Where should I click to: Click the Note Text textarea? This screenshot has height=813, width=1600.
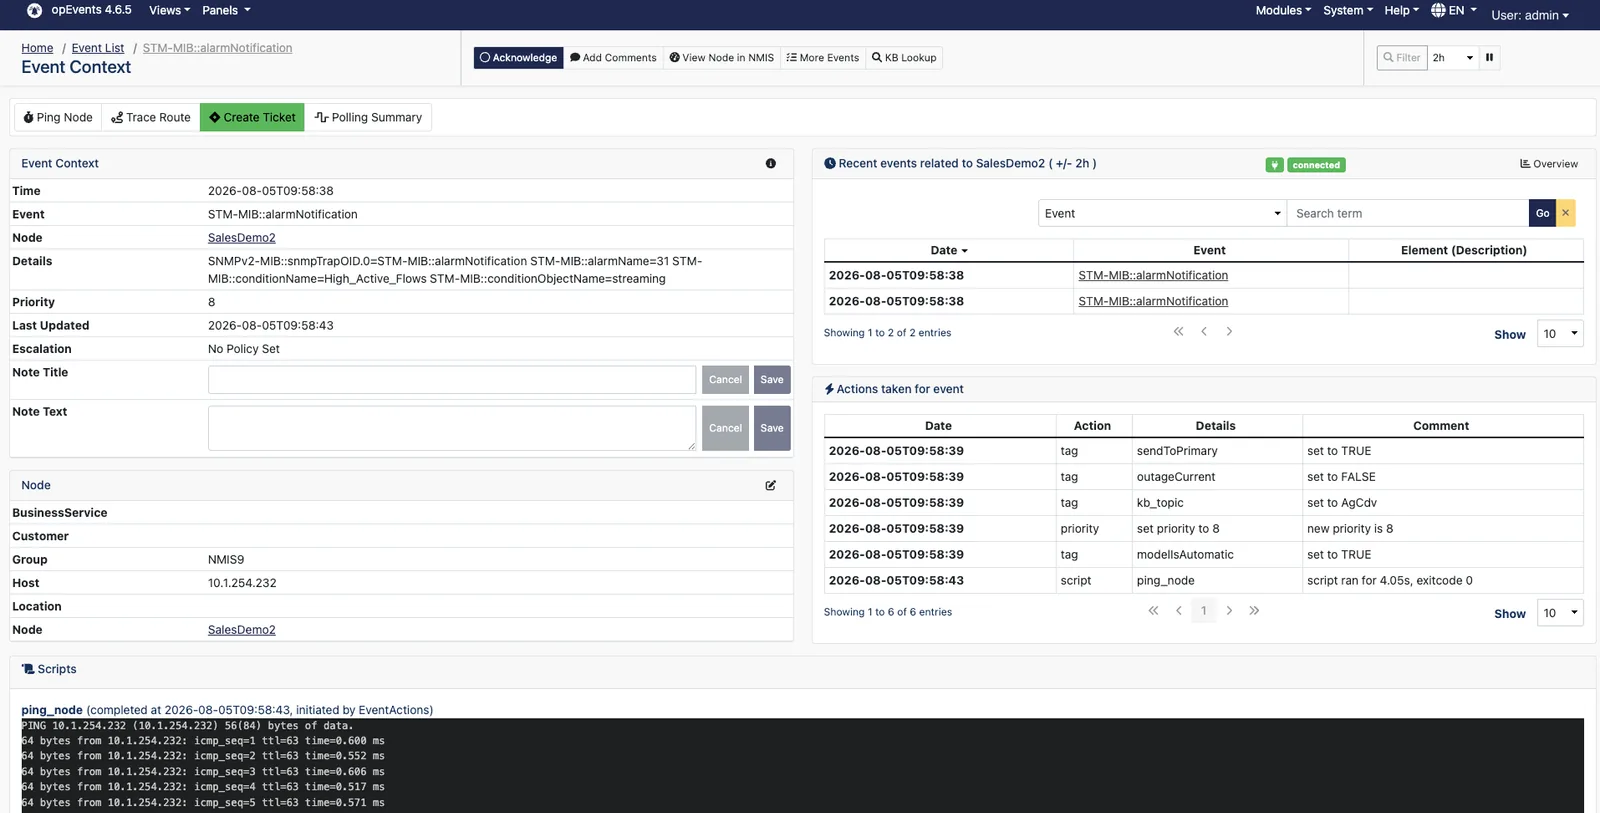coord(452,428)
